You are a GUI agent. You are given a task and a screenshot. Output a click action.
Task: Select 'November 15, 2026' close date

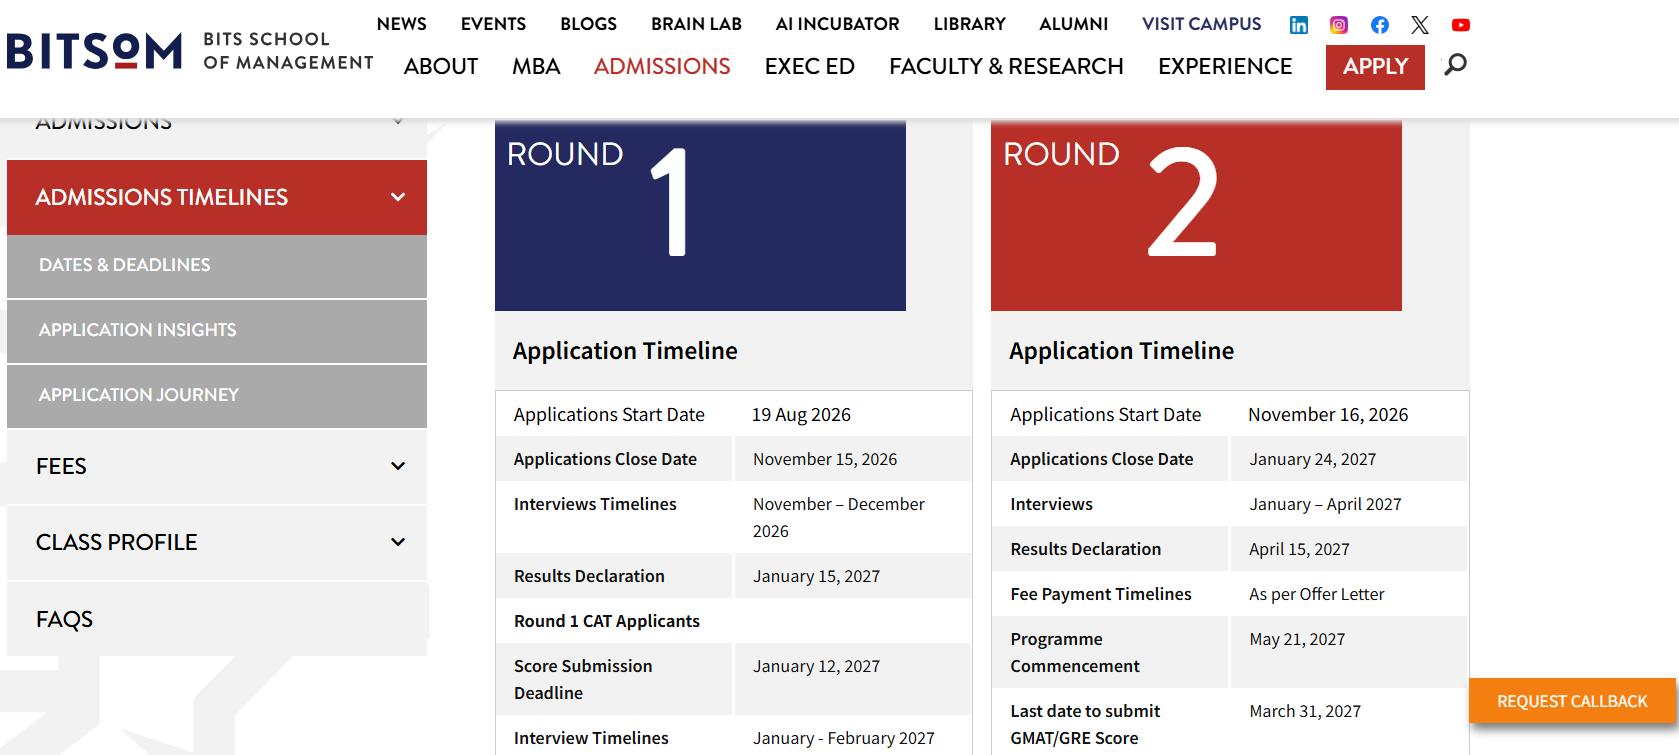(x=825, y=459)
